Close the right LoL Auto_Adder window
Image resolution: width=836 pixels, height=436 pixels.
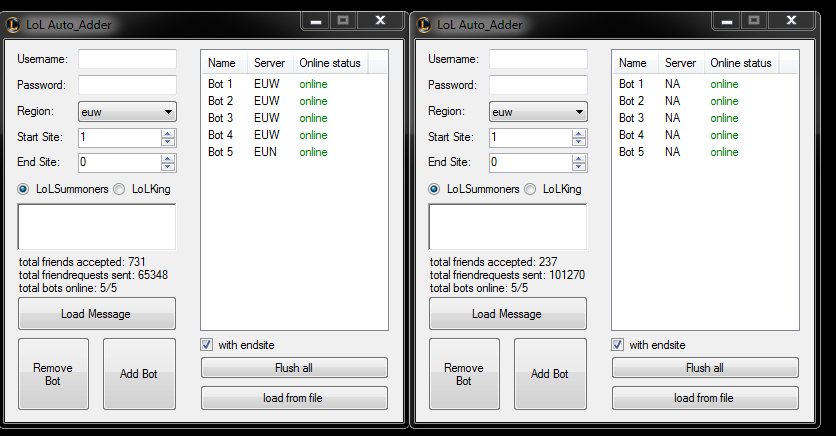791,21
